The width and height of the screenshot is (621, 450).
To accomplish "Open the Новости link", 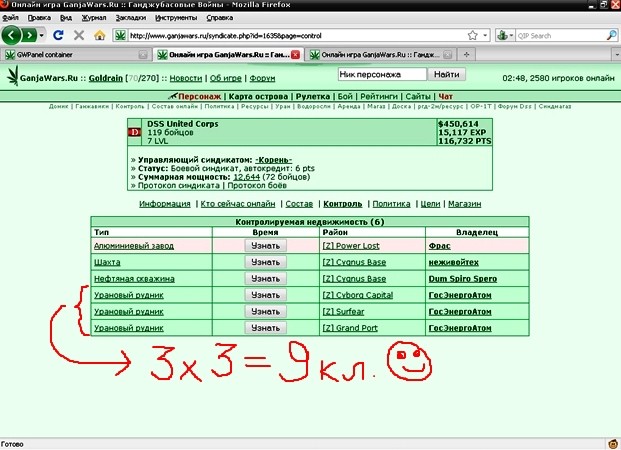I will tap(186, 78).
